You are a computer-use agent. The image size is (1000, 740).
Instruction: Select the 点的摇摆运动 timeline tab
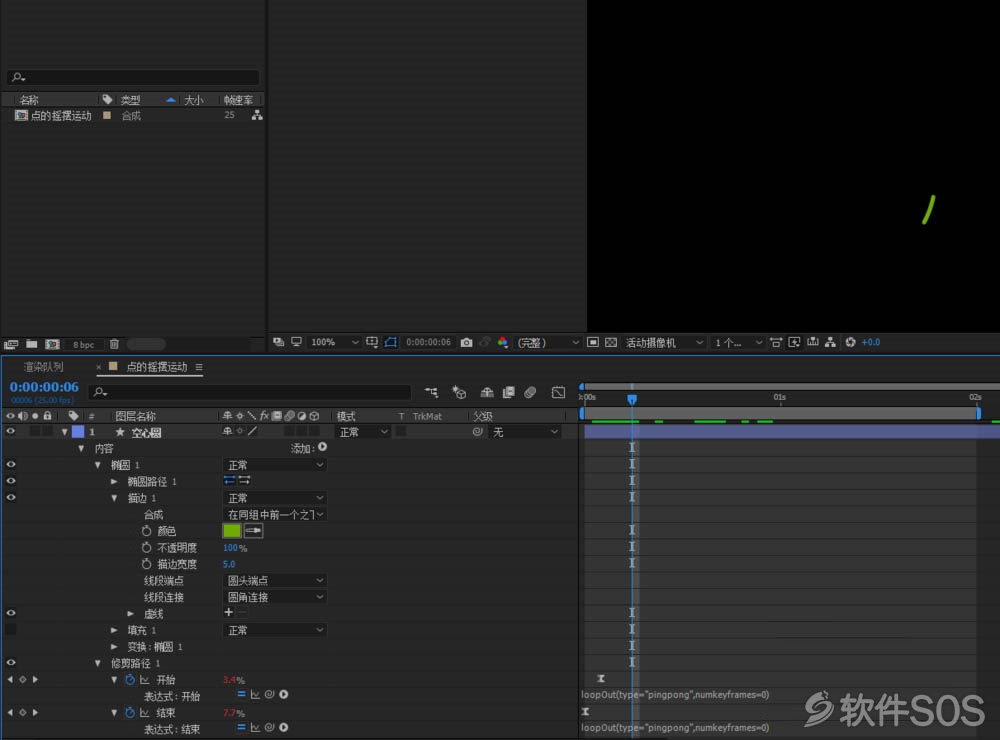[x=156, y=367]
